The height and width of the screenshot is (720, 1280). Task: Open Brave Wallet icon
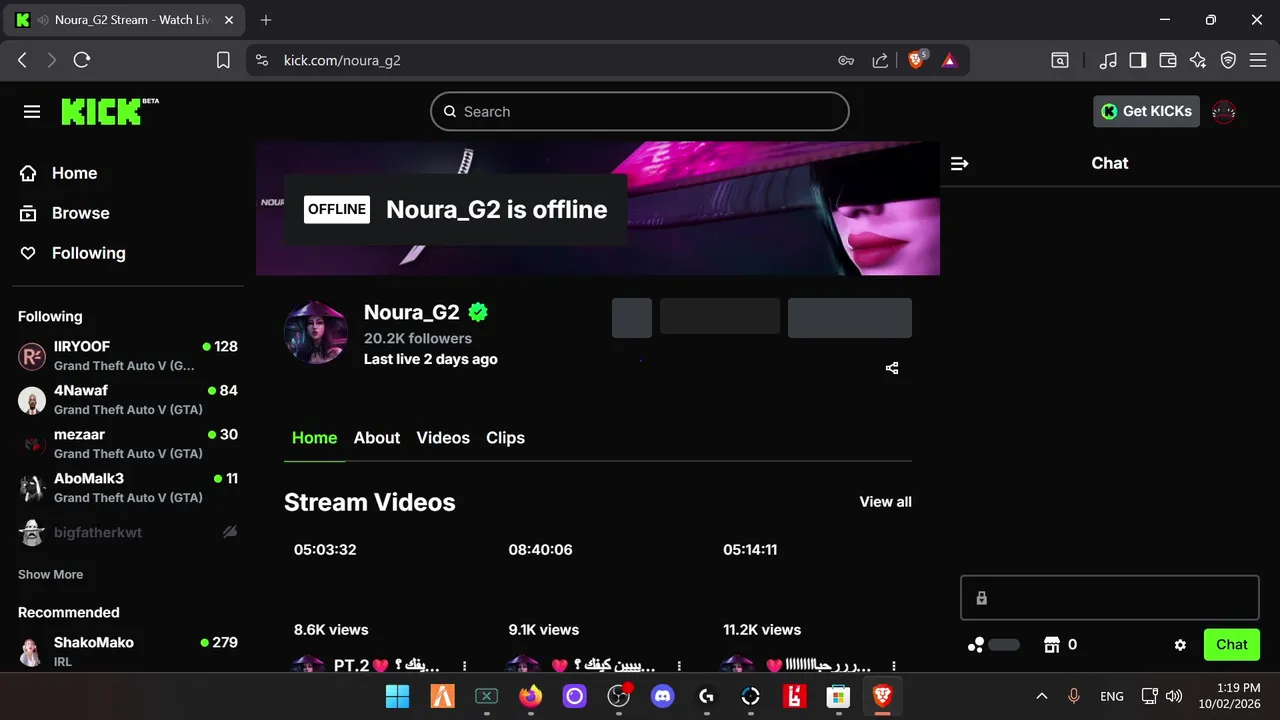click(1167, 60)
